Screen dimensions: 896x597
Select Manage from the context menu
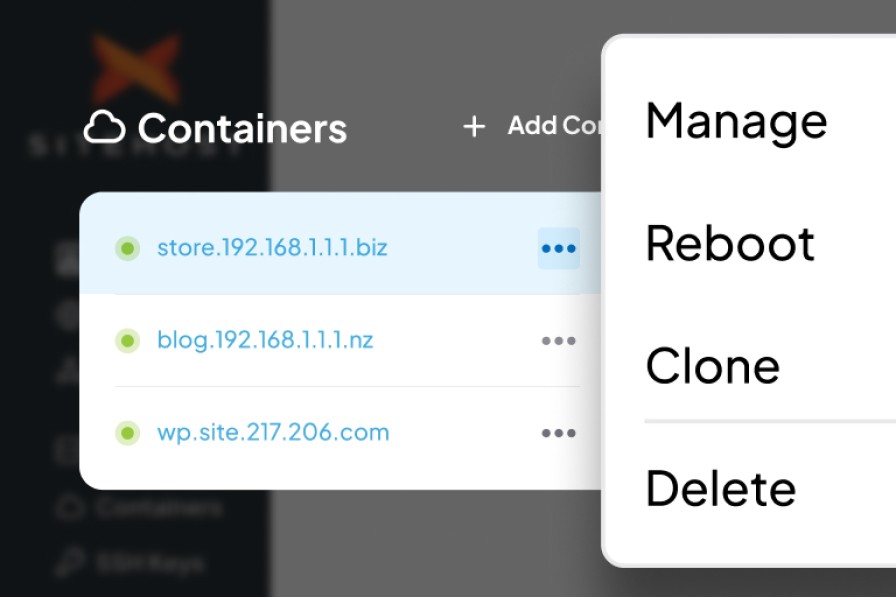click(x=737, y=121)
